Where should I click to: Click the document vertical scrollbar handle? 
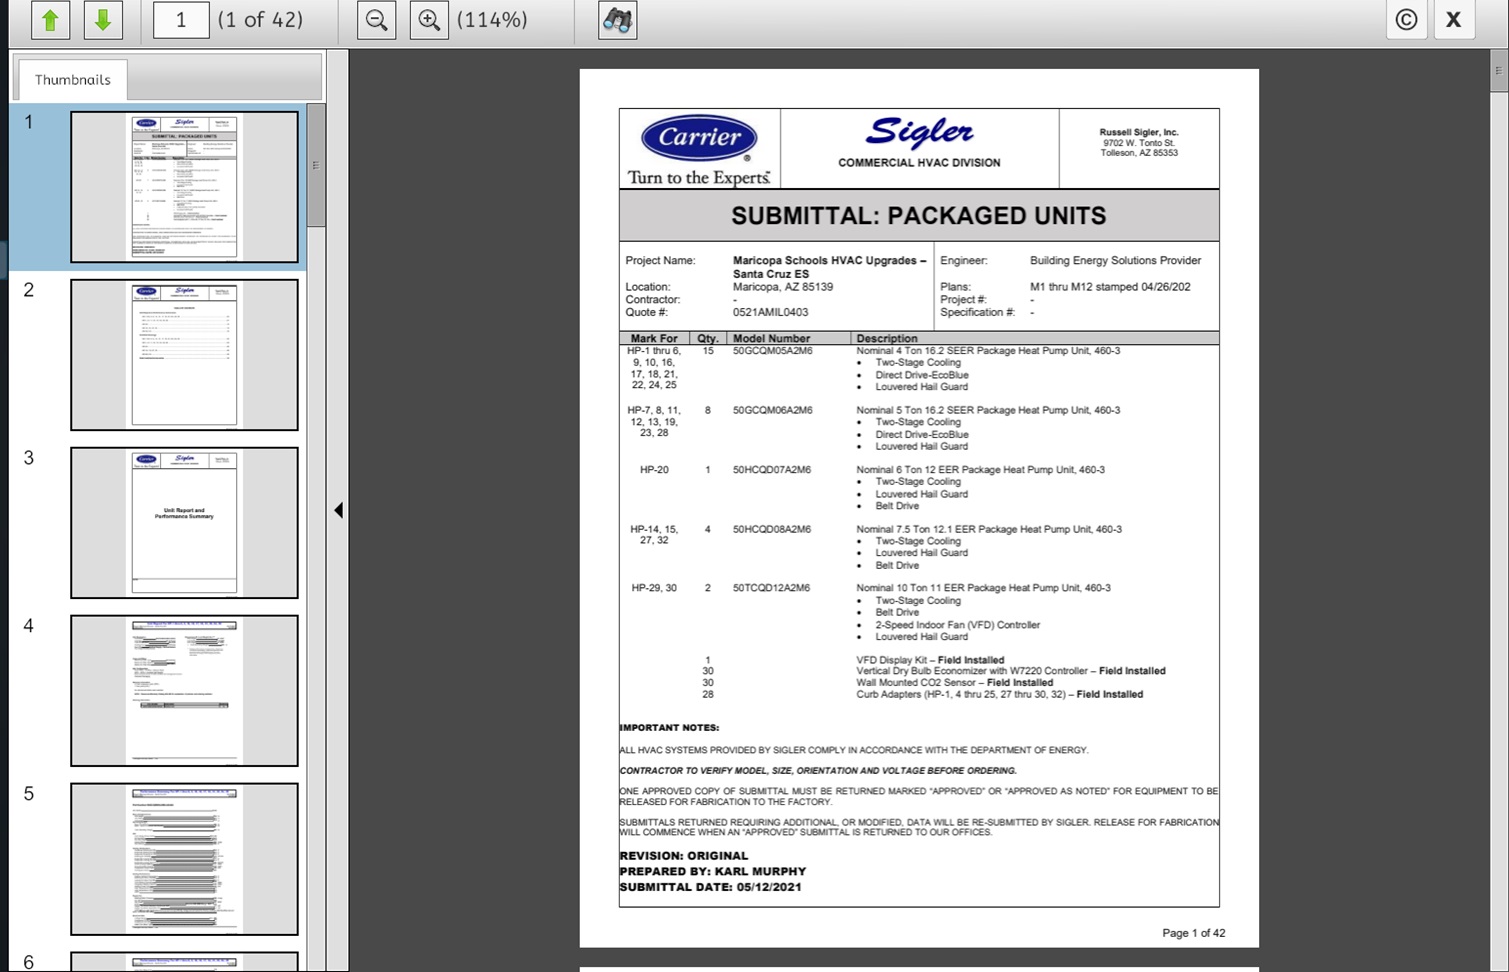click(1498, 72)
